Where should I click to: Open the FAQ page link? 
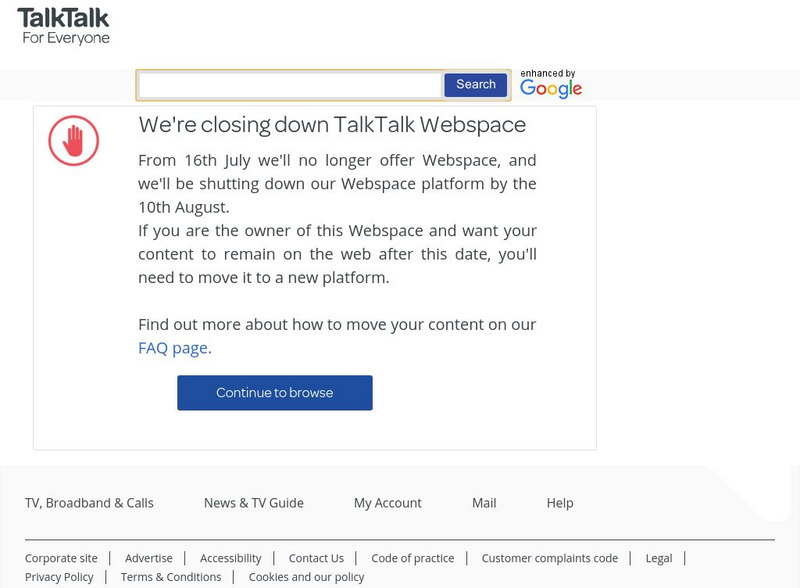[x=174, y=348]
